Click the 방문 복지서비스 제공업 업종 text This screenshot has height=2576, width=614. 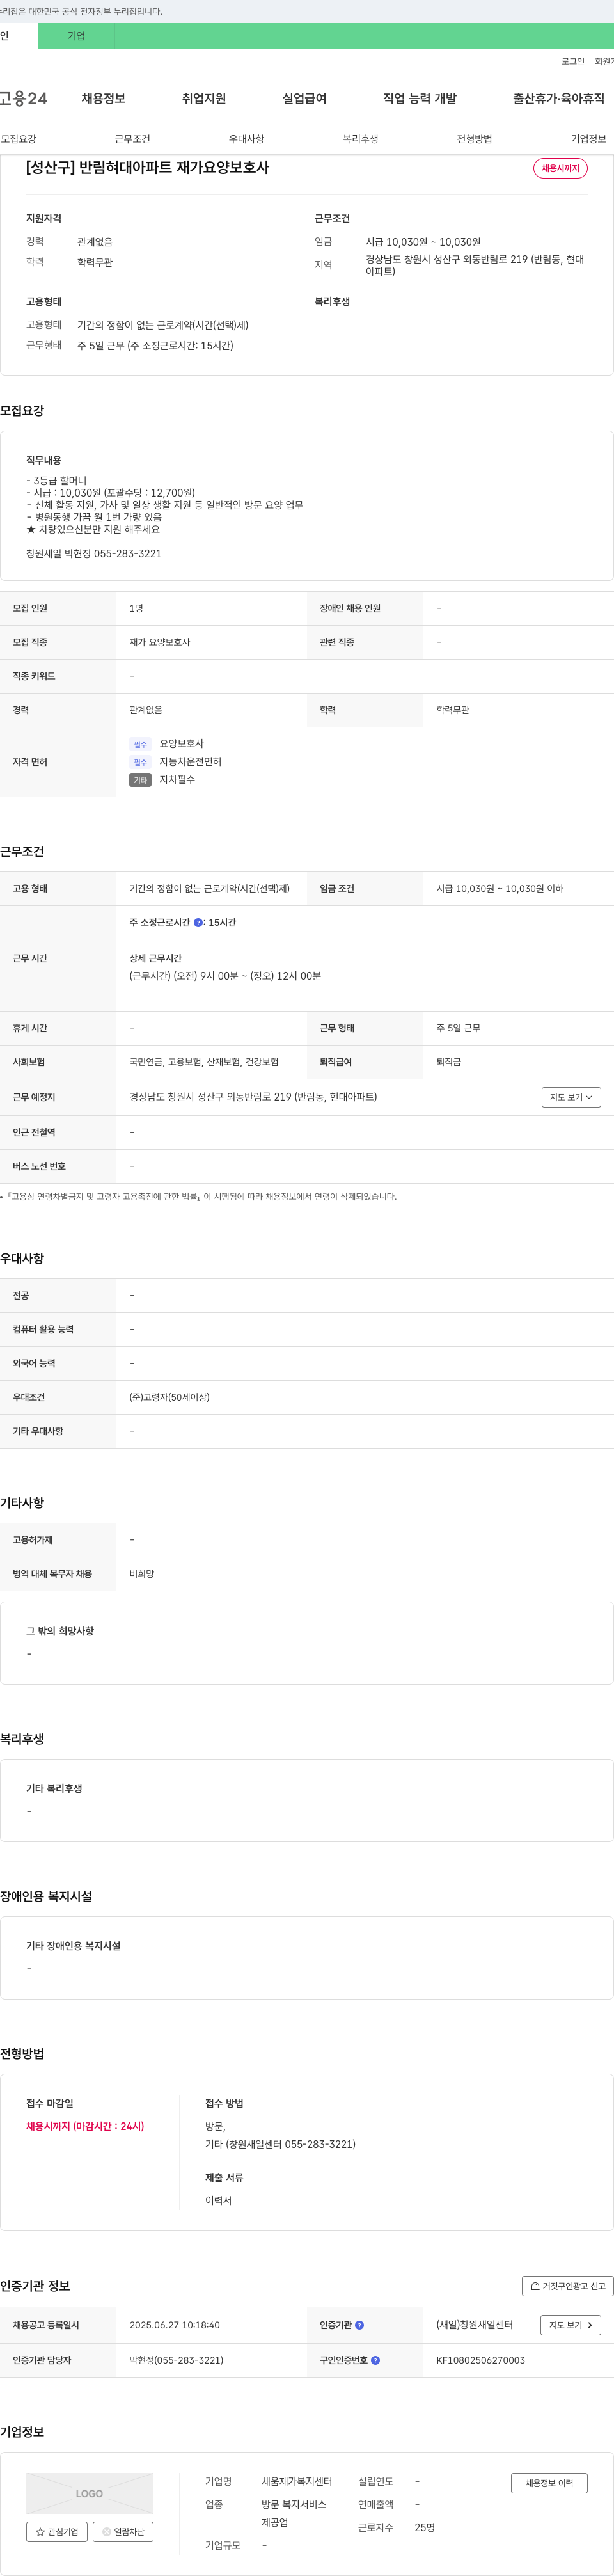[x=294, y=2513]
